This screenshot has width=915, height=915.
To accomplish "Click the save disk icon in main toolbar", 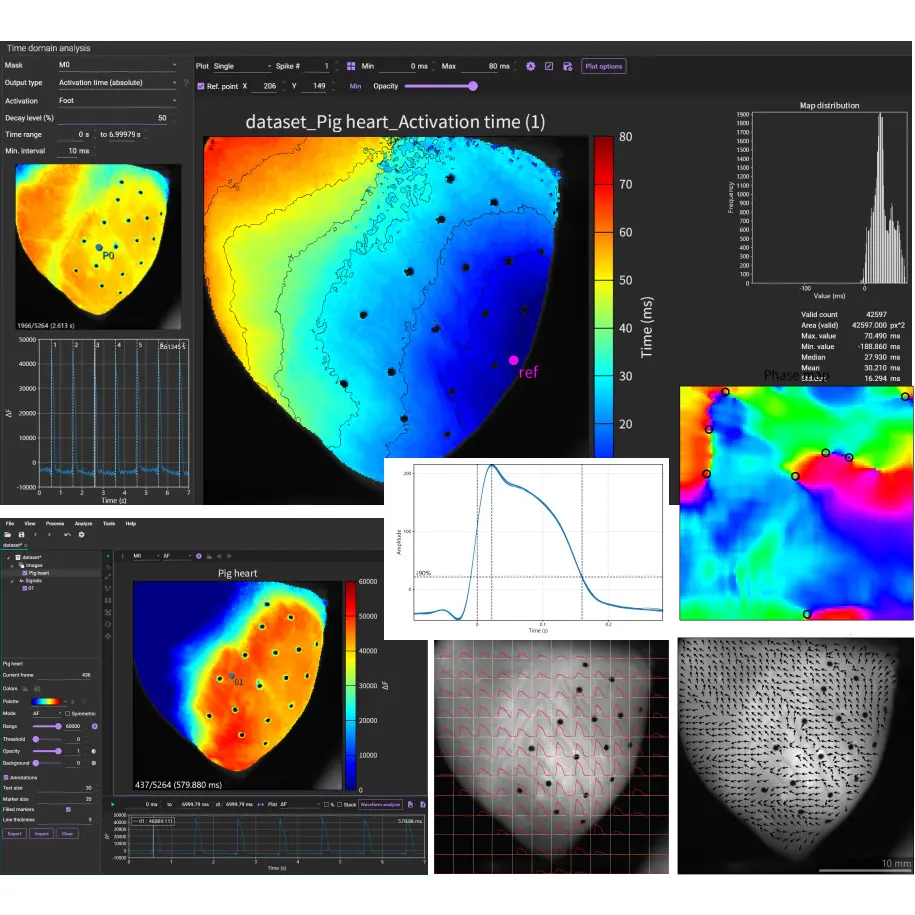I will (22, 535).
